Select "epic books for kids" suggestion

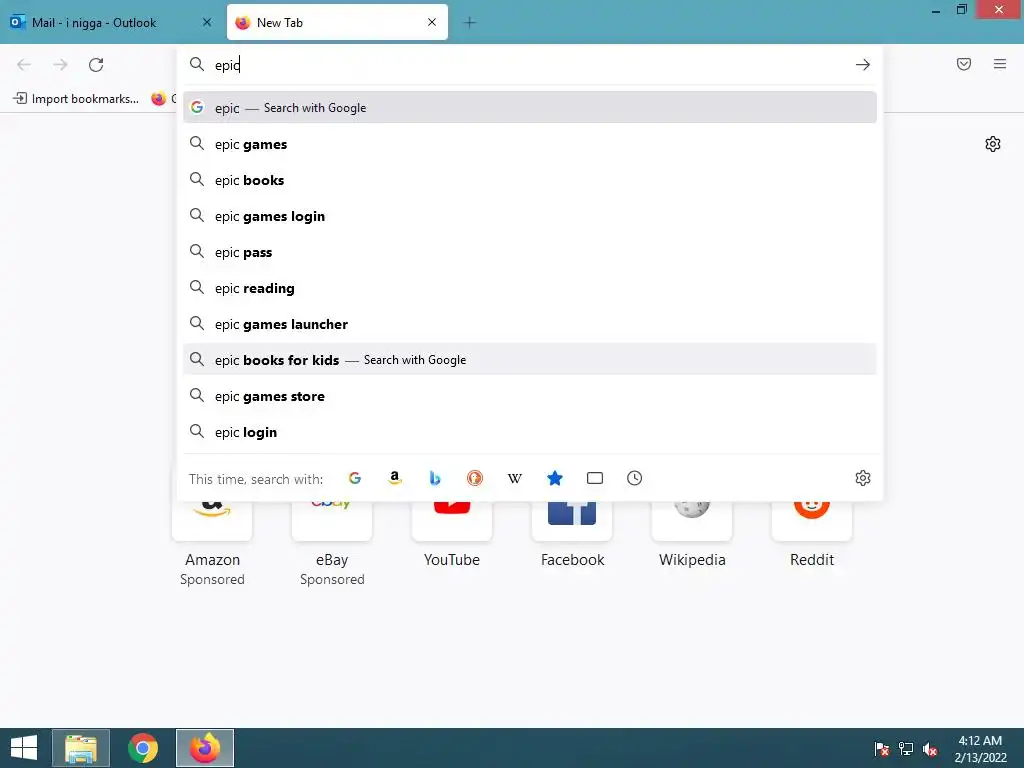(x=530, y=360)
